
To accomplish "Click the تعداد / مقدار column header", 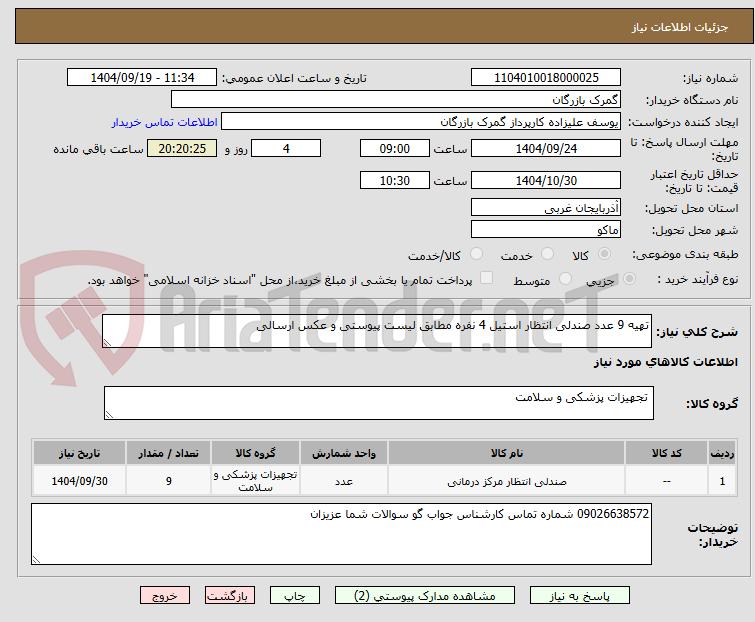I will click(x=169, y=453).
